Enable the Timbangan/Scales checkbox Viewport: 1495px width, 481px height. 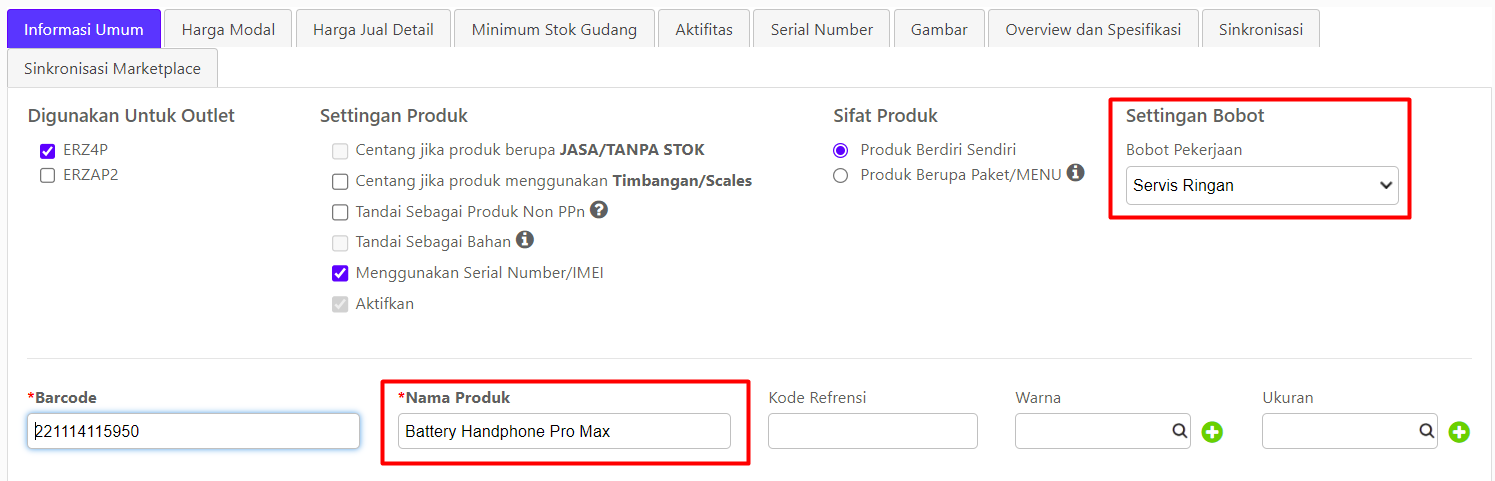(340, 181)
